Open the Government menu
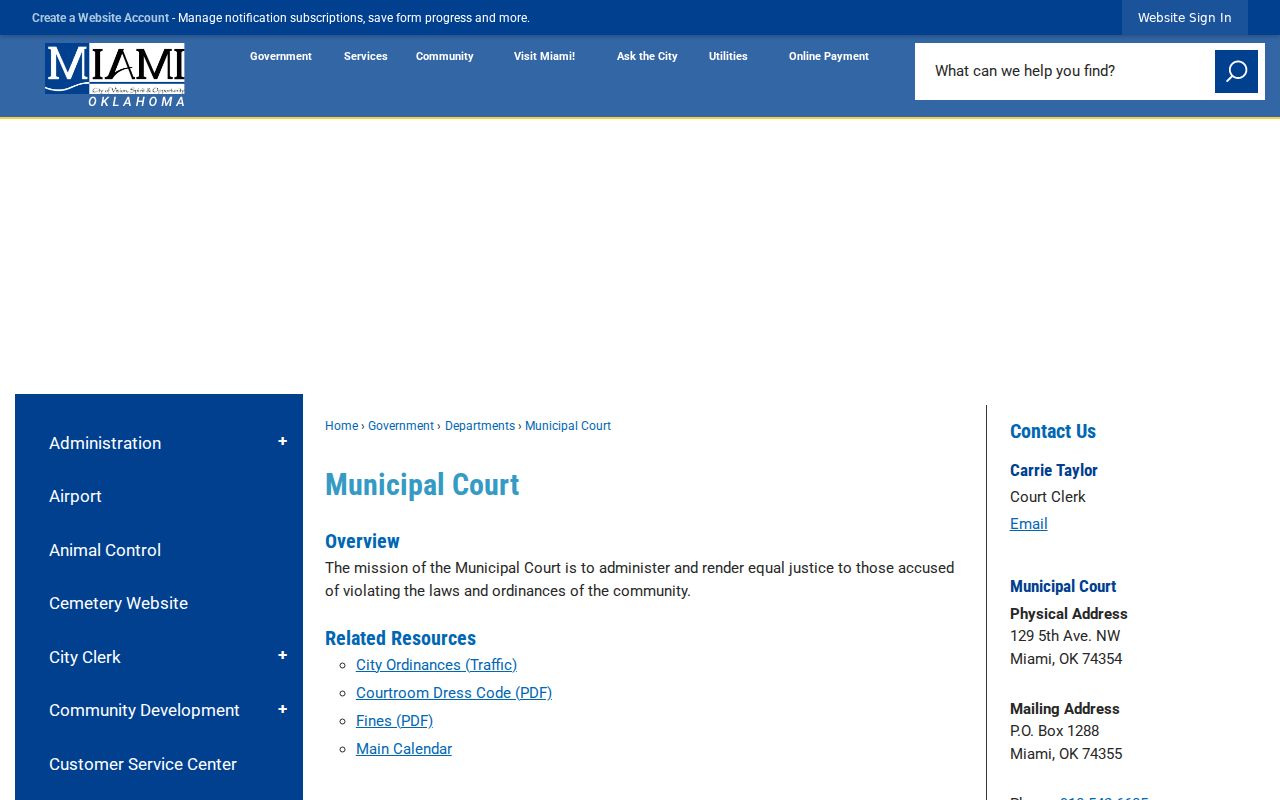Image resolution: width=1280 pixels, height=800 pixels. click(x=281, y=56)
